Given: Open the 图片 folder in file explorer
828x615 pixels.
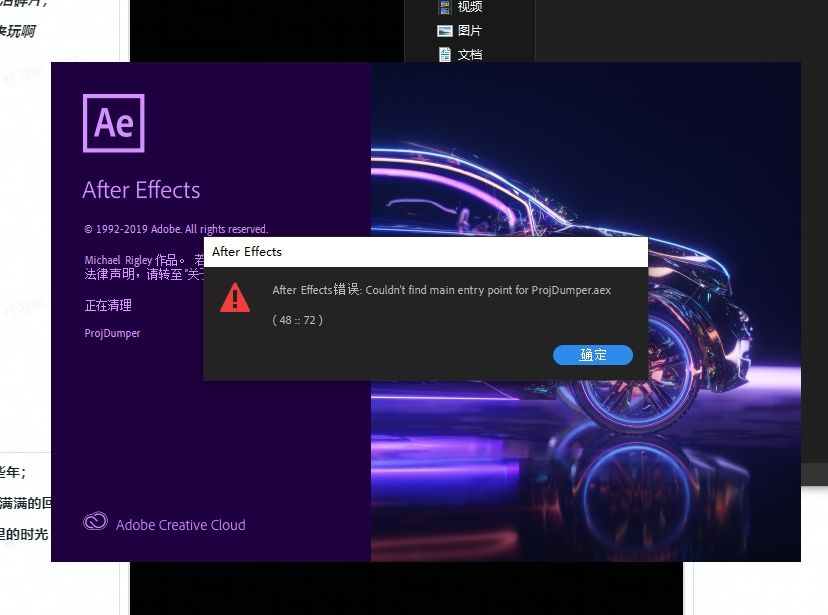Looking at the screenshot, I should click(460, 31).
